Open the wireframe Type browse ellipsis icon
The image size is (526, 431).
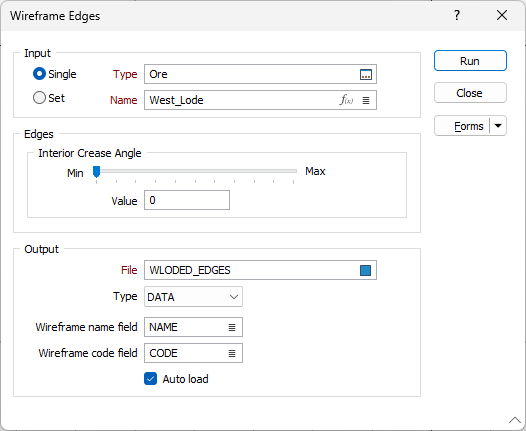pyautogui.click(x=365, y=74)
